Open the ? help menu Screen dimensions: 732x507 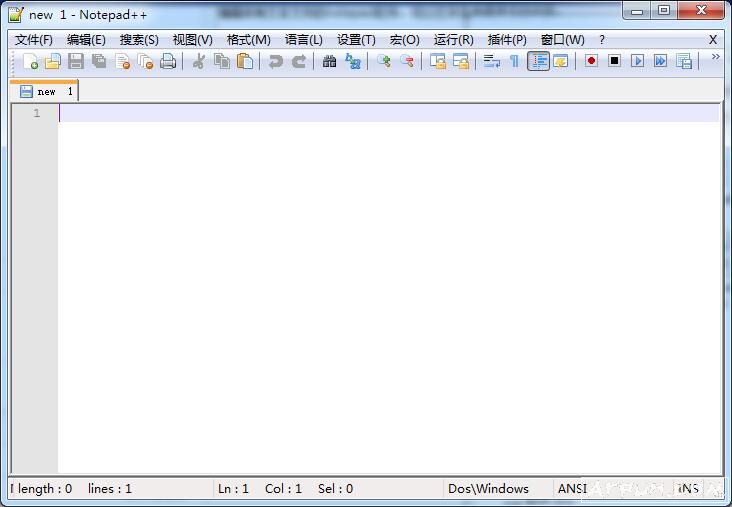point(602,40)
